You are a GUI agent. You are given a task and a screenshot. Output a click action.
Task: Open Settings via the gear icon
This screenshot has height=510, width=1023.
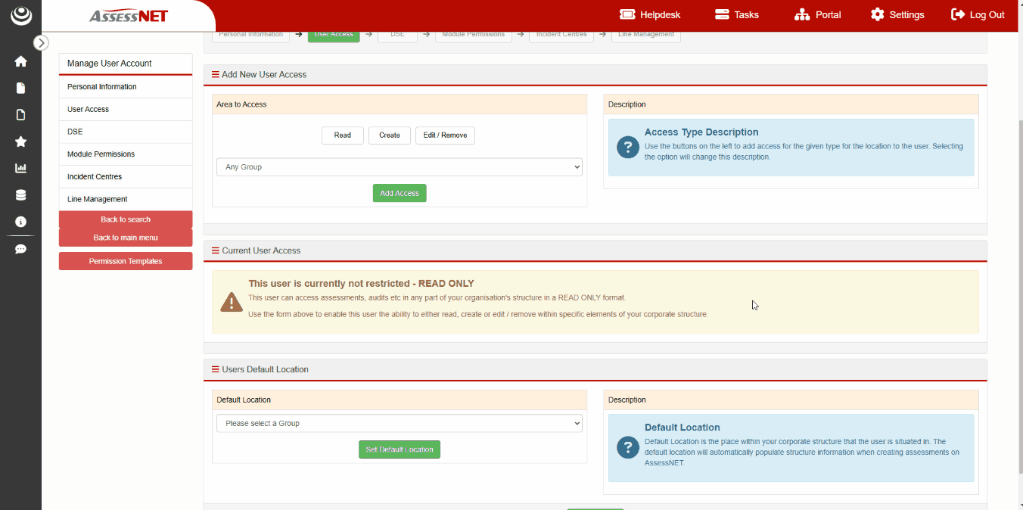pos(898,14)
